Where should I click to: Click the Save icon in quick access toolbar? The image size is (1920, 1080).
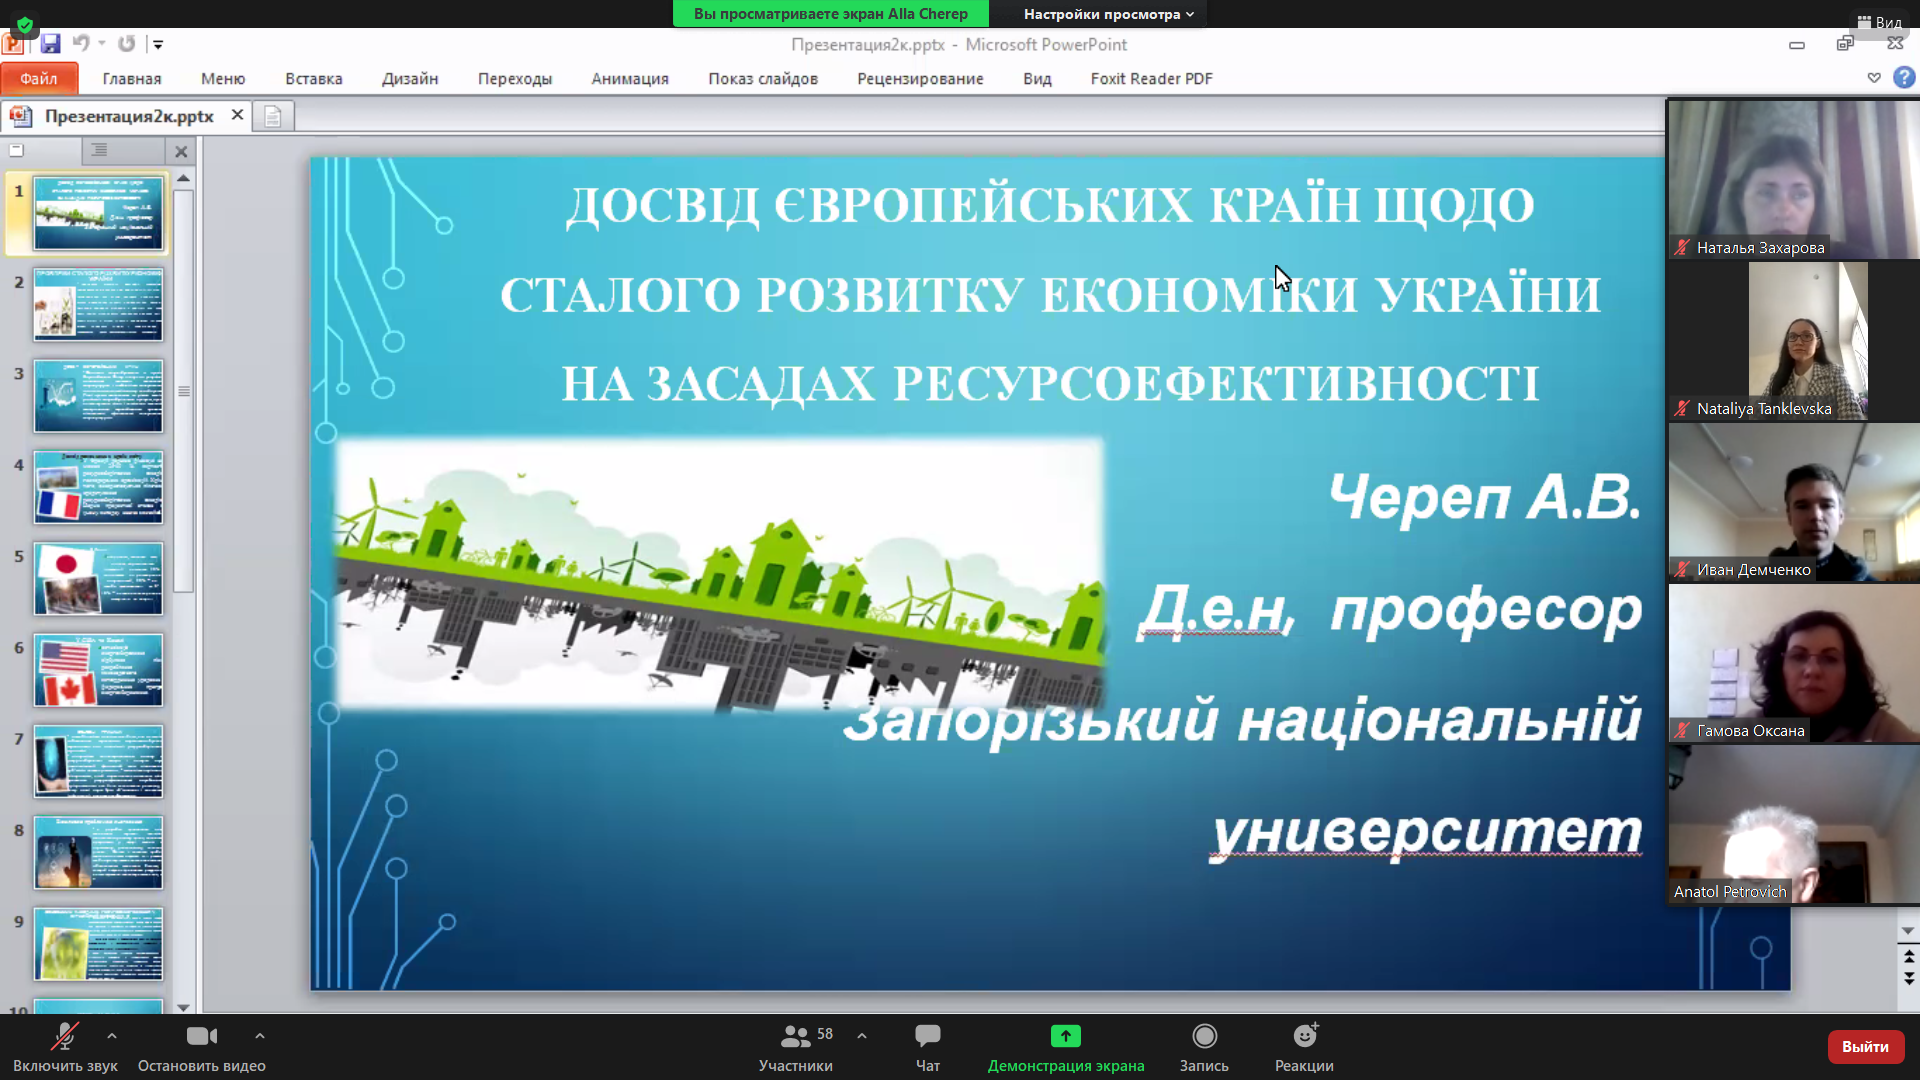tap(50, 43)
